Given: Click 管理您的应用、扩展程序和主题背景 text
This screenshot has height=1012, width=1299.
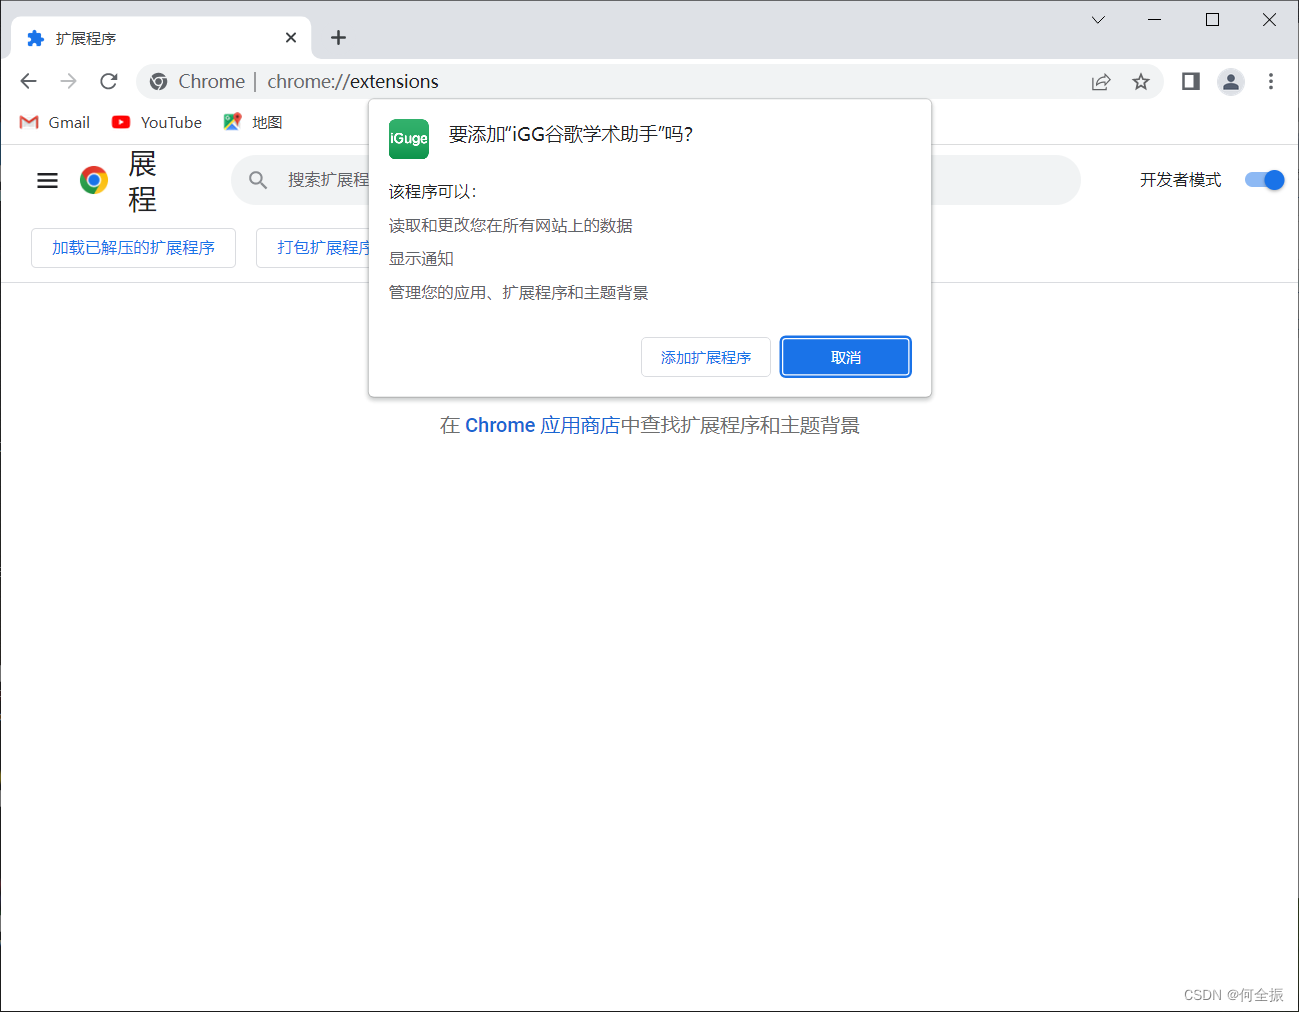Looking at the screenshot, I should [519, 293].
